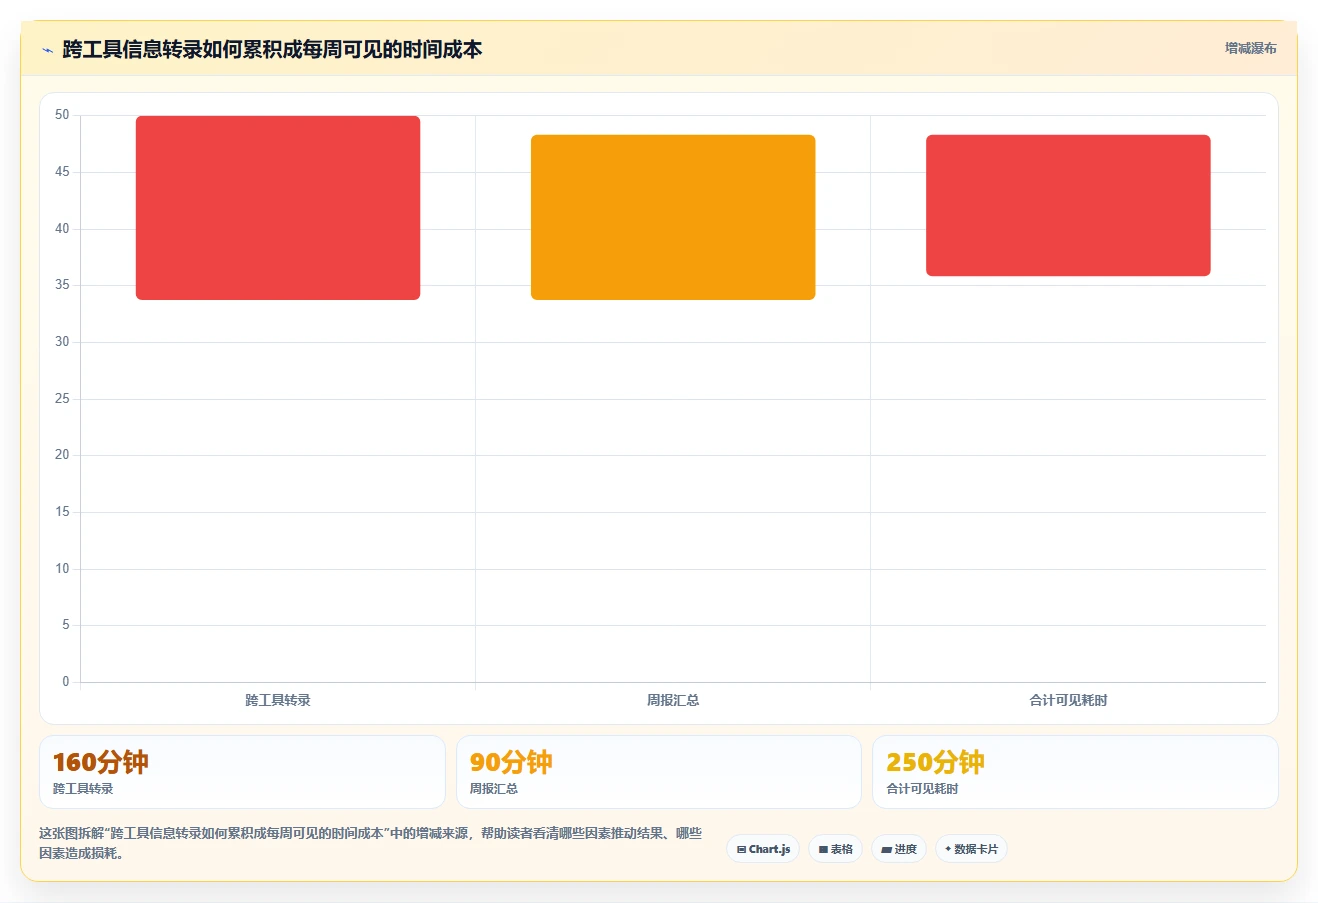Click the lightning icon beside the chart title
The image size is (1318, 903).
47,50
